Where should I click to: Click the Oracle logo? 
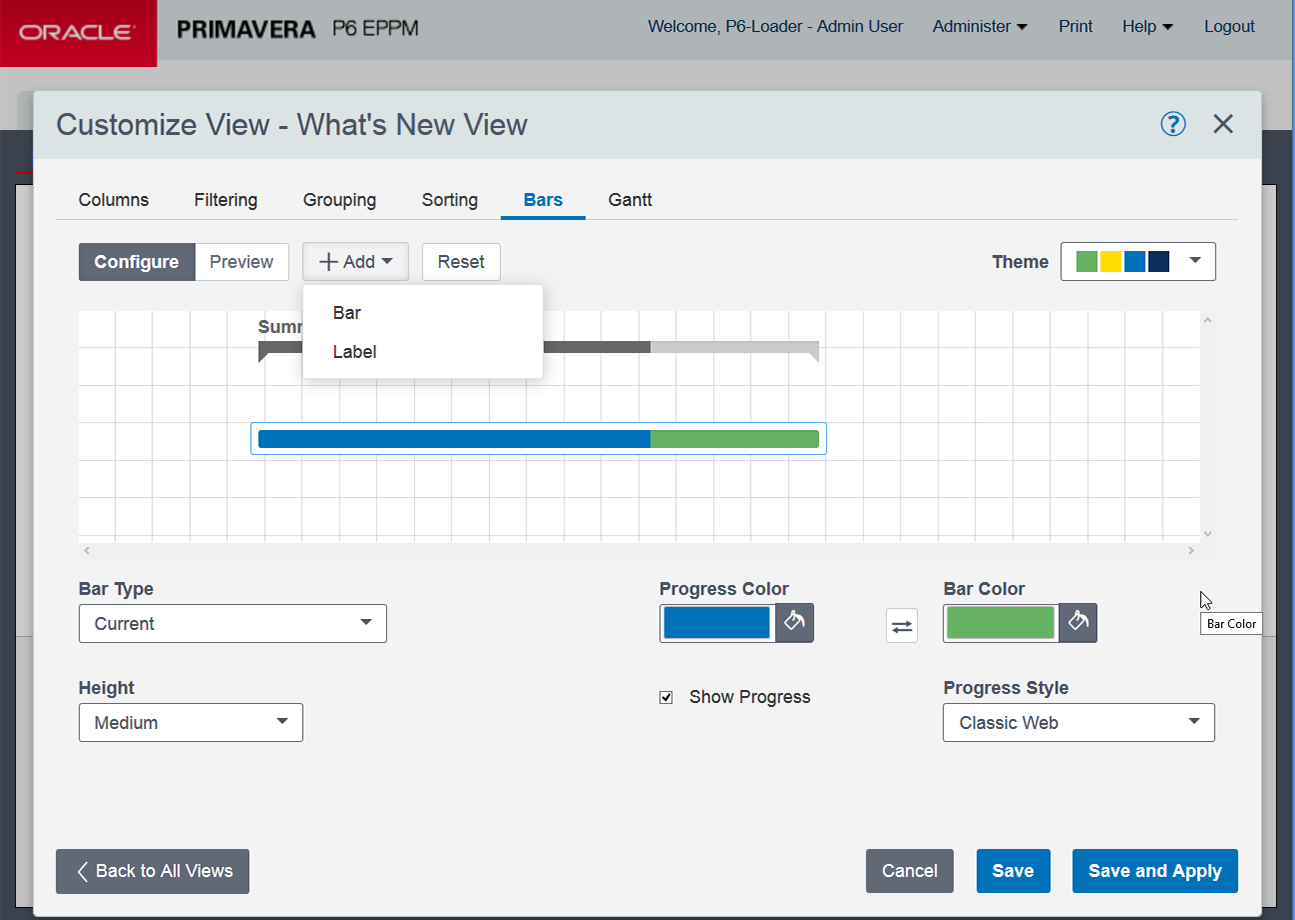click(77, 31)
